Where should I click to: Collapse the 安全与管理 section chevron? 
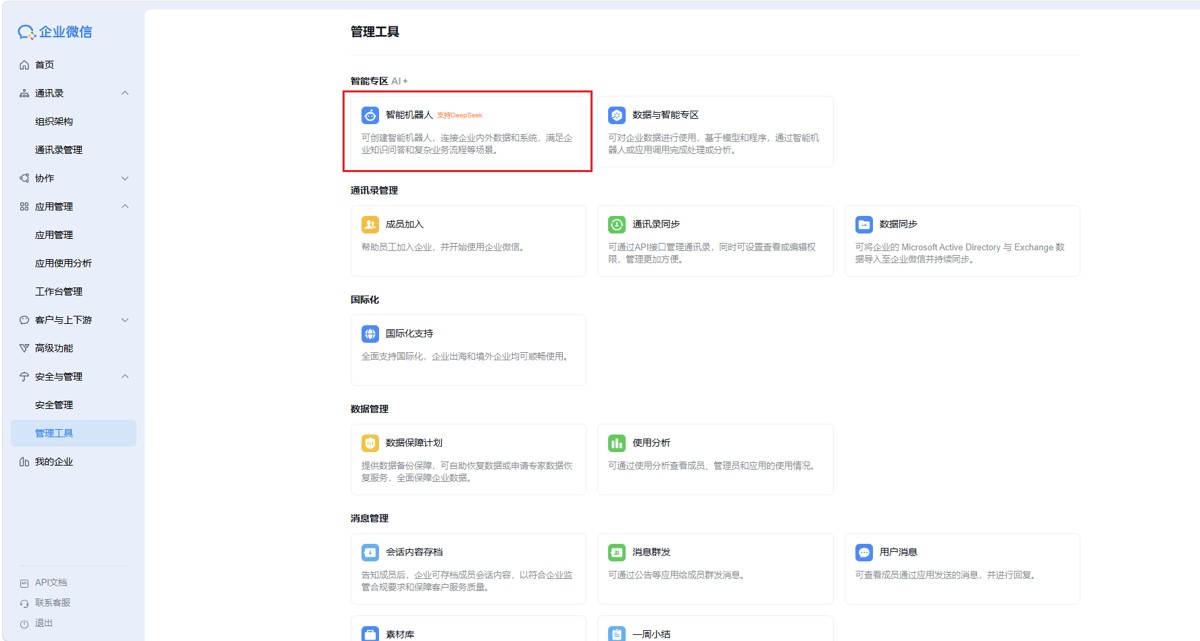point(125,377)
